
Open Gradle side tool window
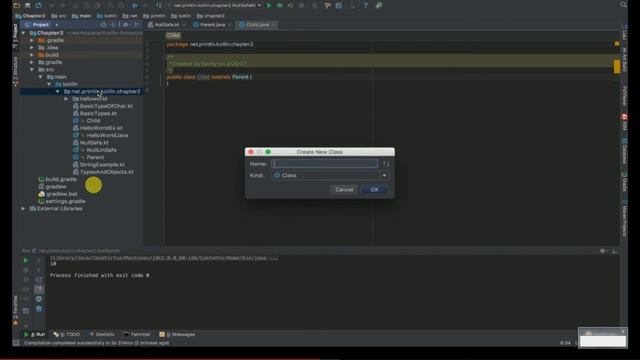624,181
